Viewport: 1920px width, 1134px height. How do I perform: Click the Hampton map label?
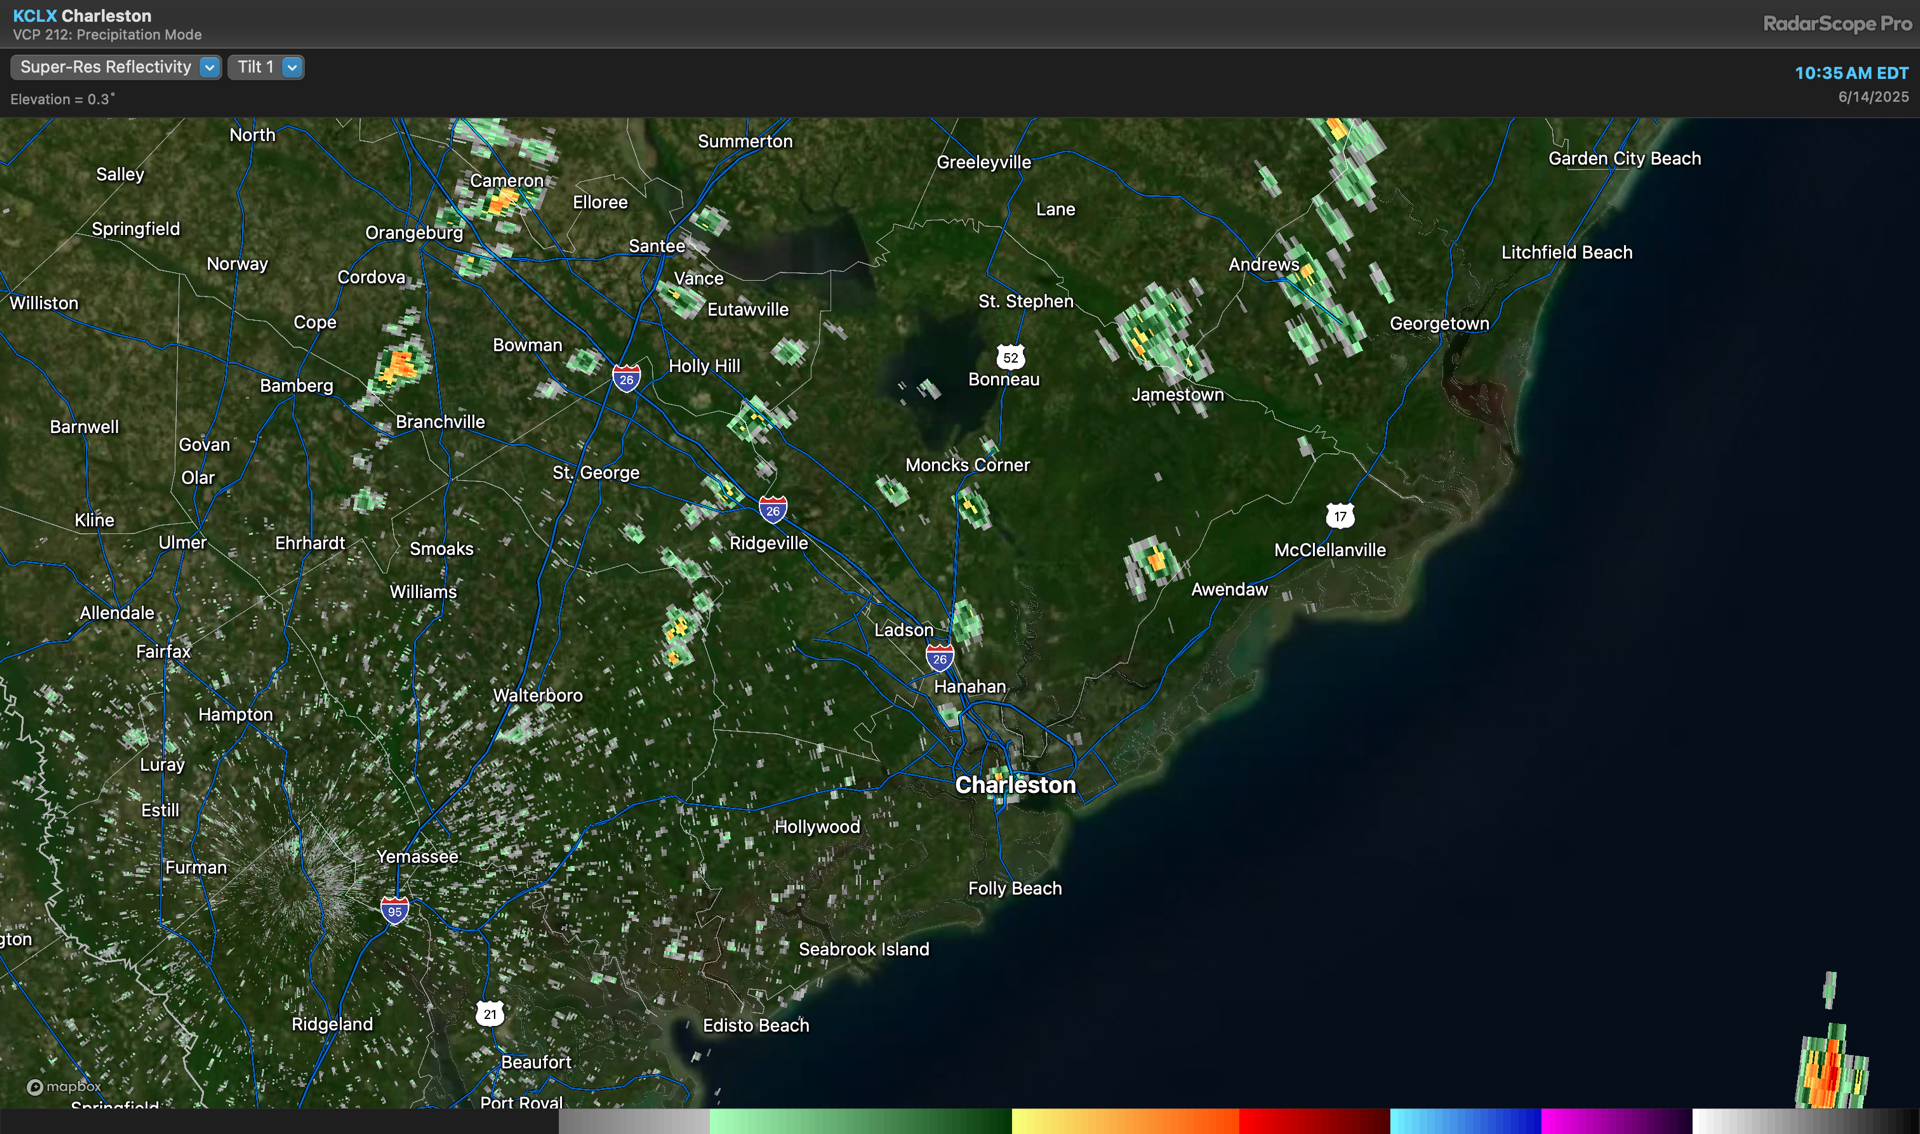click(235, 714)
